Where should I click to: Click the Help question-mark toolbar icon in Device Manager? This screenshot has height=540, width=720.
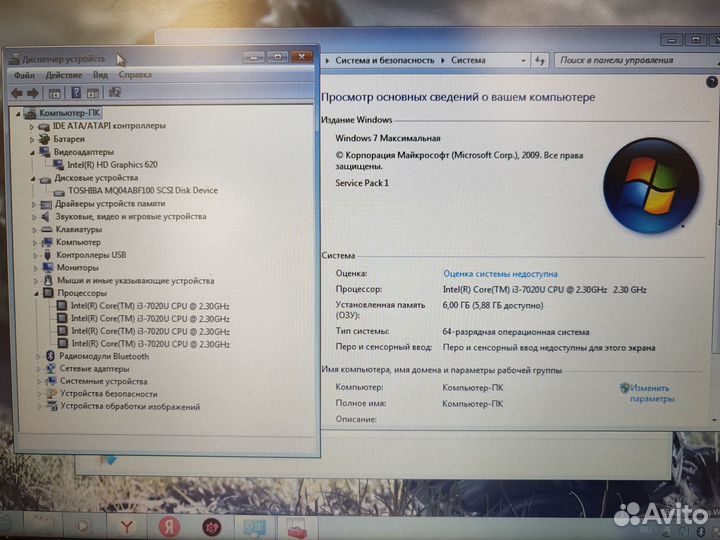(x=76, y=93)
